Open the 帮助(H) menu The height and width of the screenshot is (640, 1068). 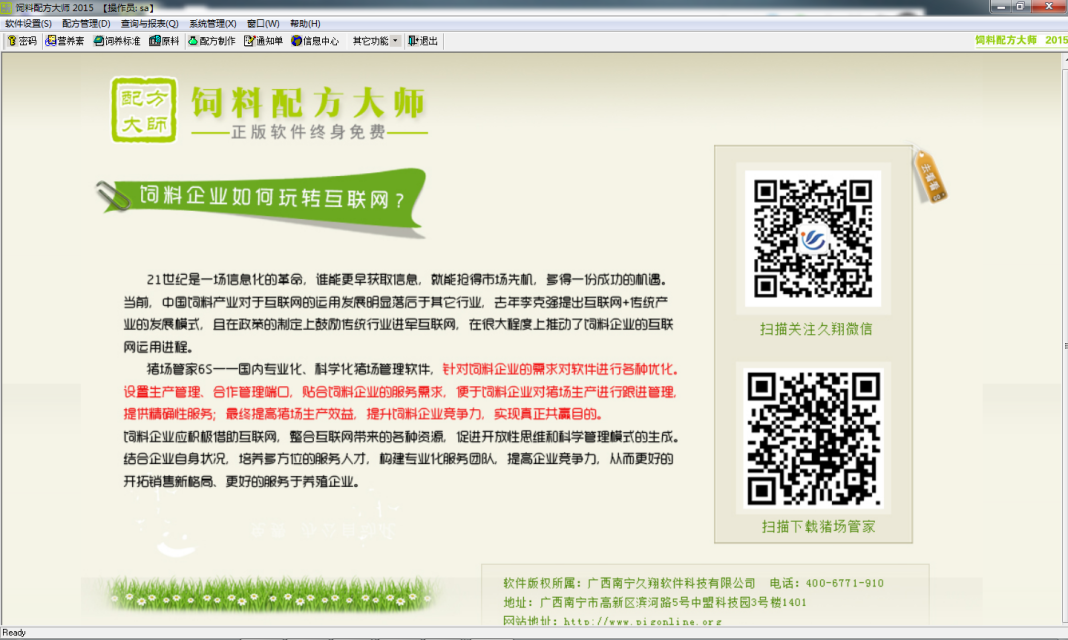(305, 23)
